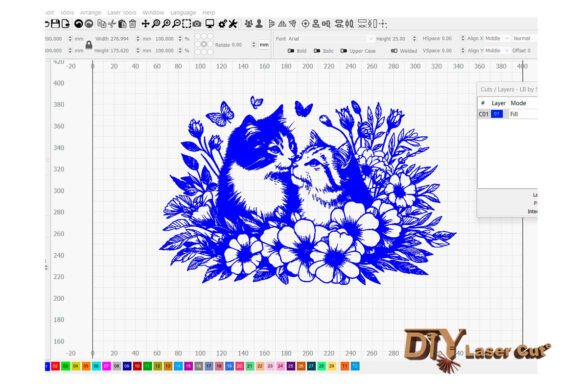Toggle the aspect ratio lock icon

89,45
